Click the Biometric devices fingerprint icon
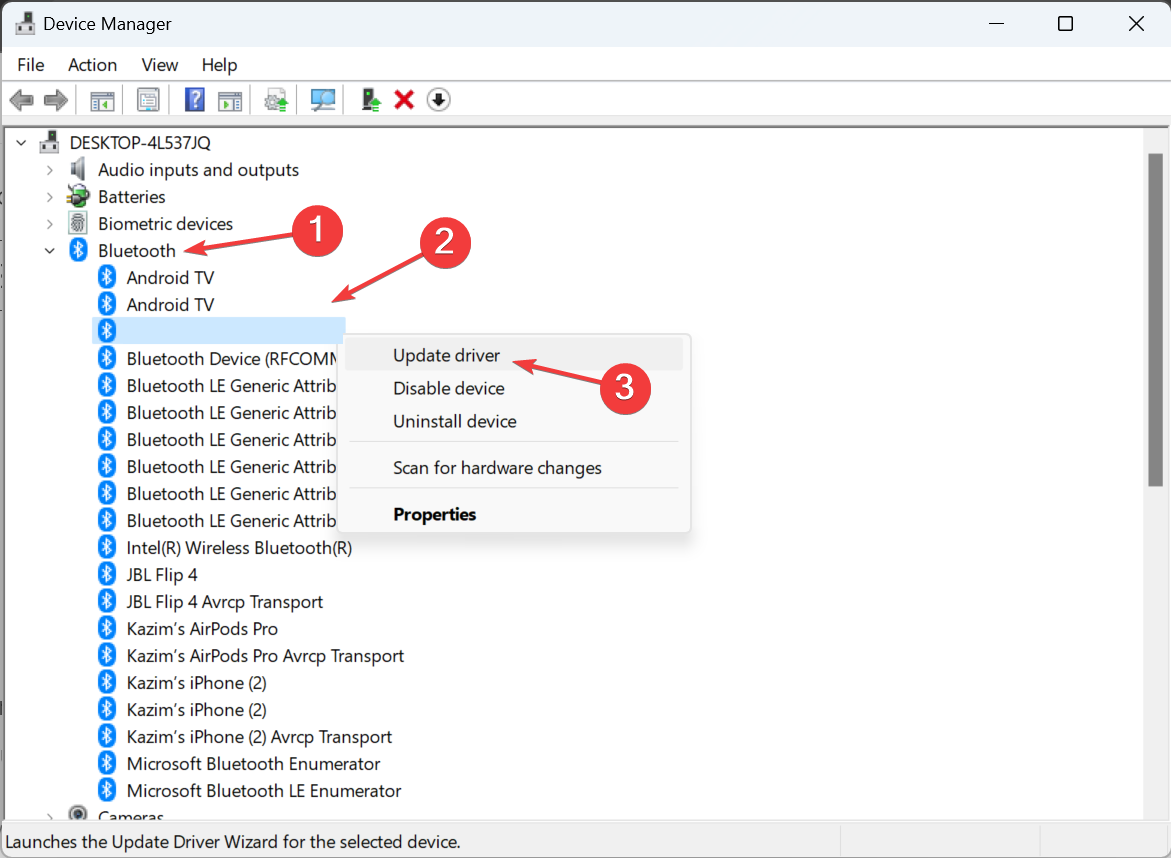This screenshot has height=858, width=1171. (x=78, y=223)
